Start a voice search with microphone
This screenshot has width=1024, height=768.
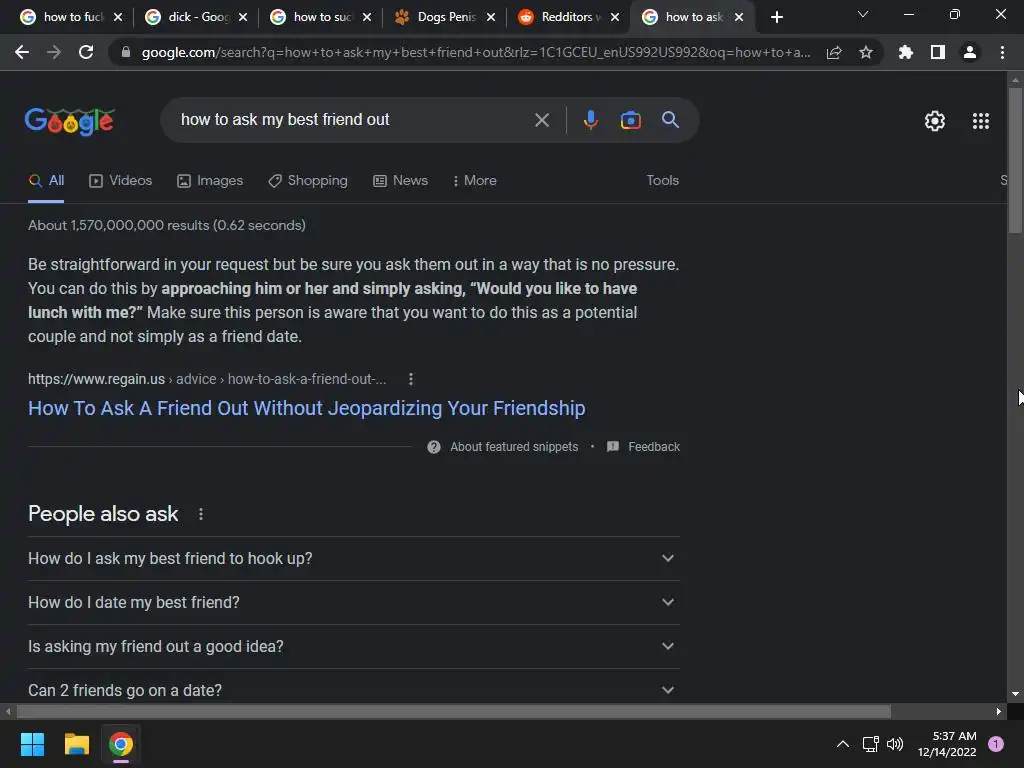[590, 120]
